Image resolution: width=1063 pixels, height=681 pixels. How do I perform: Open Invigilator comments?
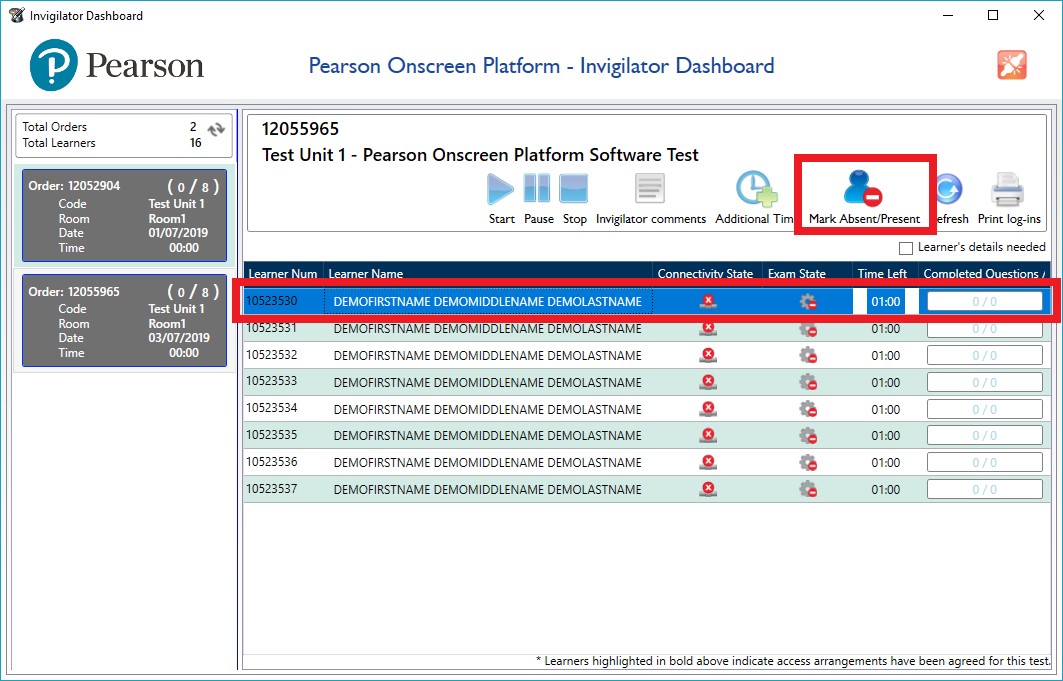(650, 190)
